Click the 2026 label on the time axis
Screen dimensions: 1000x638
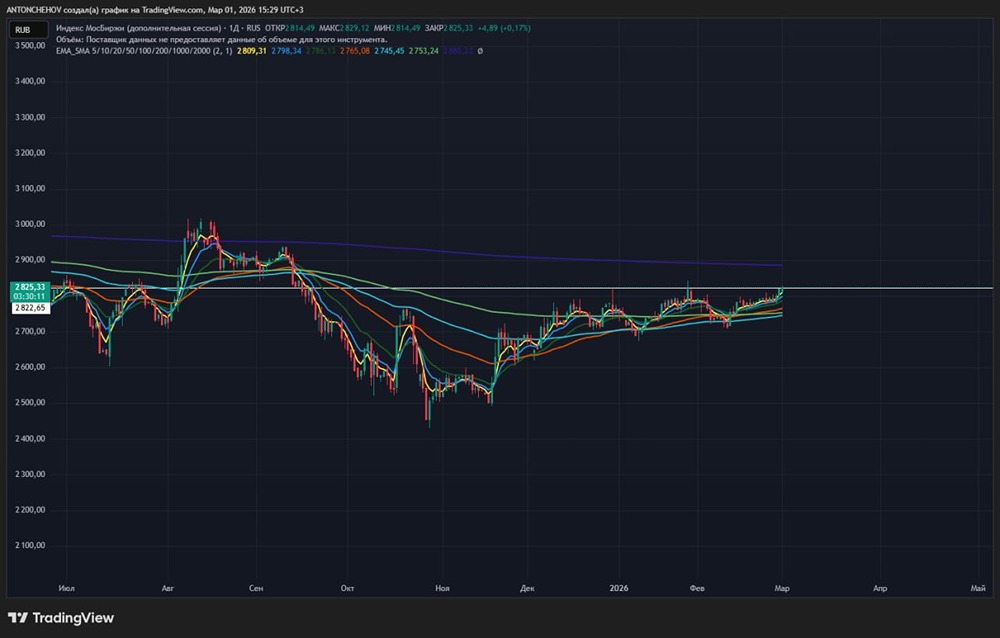click(617, 589)
